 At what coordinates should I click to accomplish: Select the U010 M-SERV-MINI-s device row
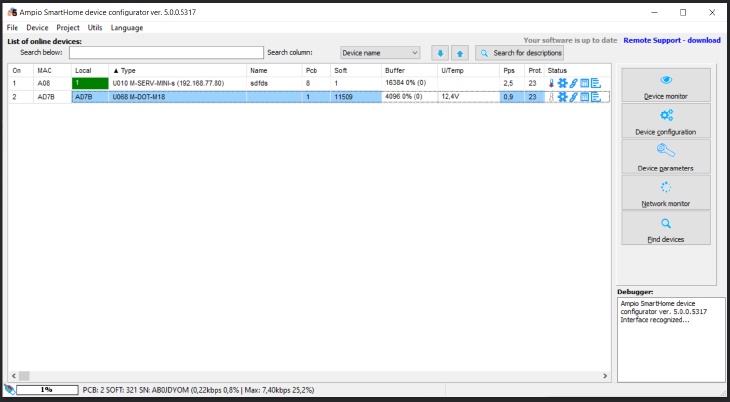click(x=309, y=83)
